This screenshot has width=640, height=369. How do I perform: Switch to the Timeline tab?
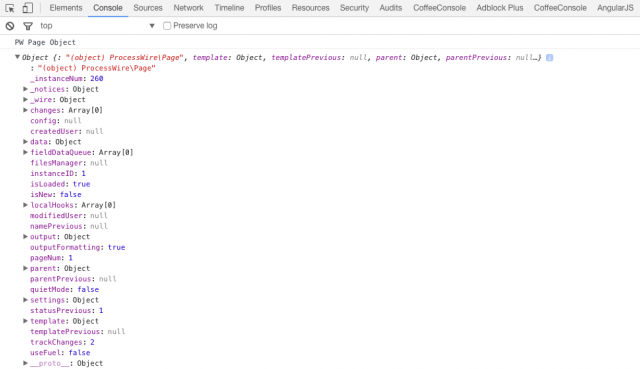pos(229,8)
